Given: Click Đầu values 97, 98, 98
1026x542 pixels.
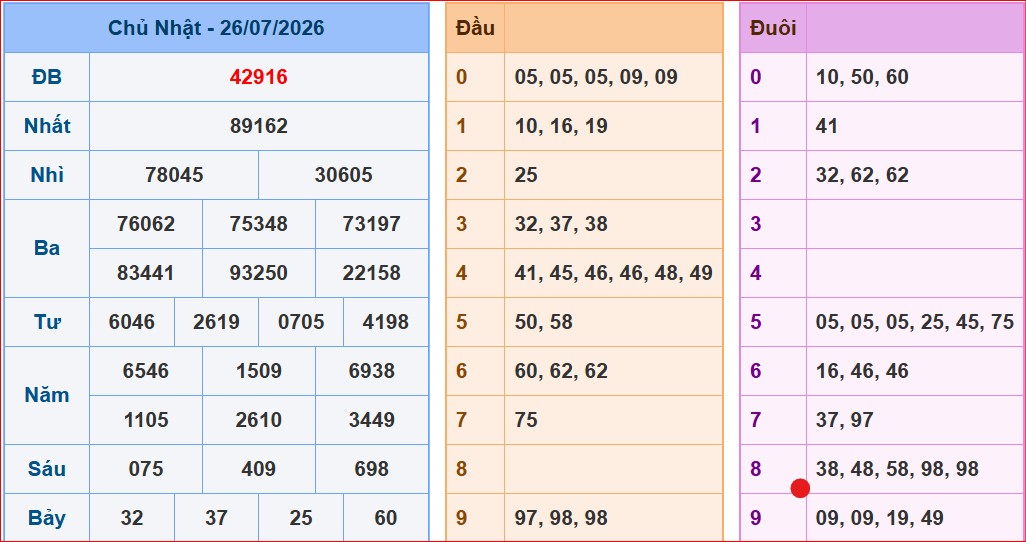Looking at the screenshot, I should coord(561,518).
